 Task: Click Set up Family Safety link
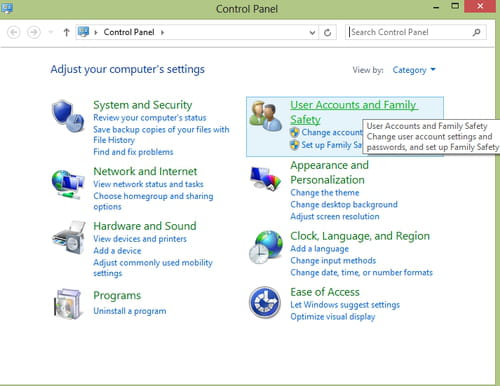[331, 145]
